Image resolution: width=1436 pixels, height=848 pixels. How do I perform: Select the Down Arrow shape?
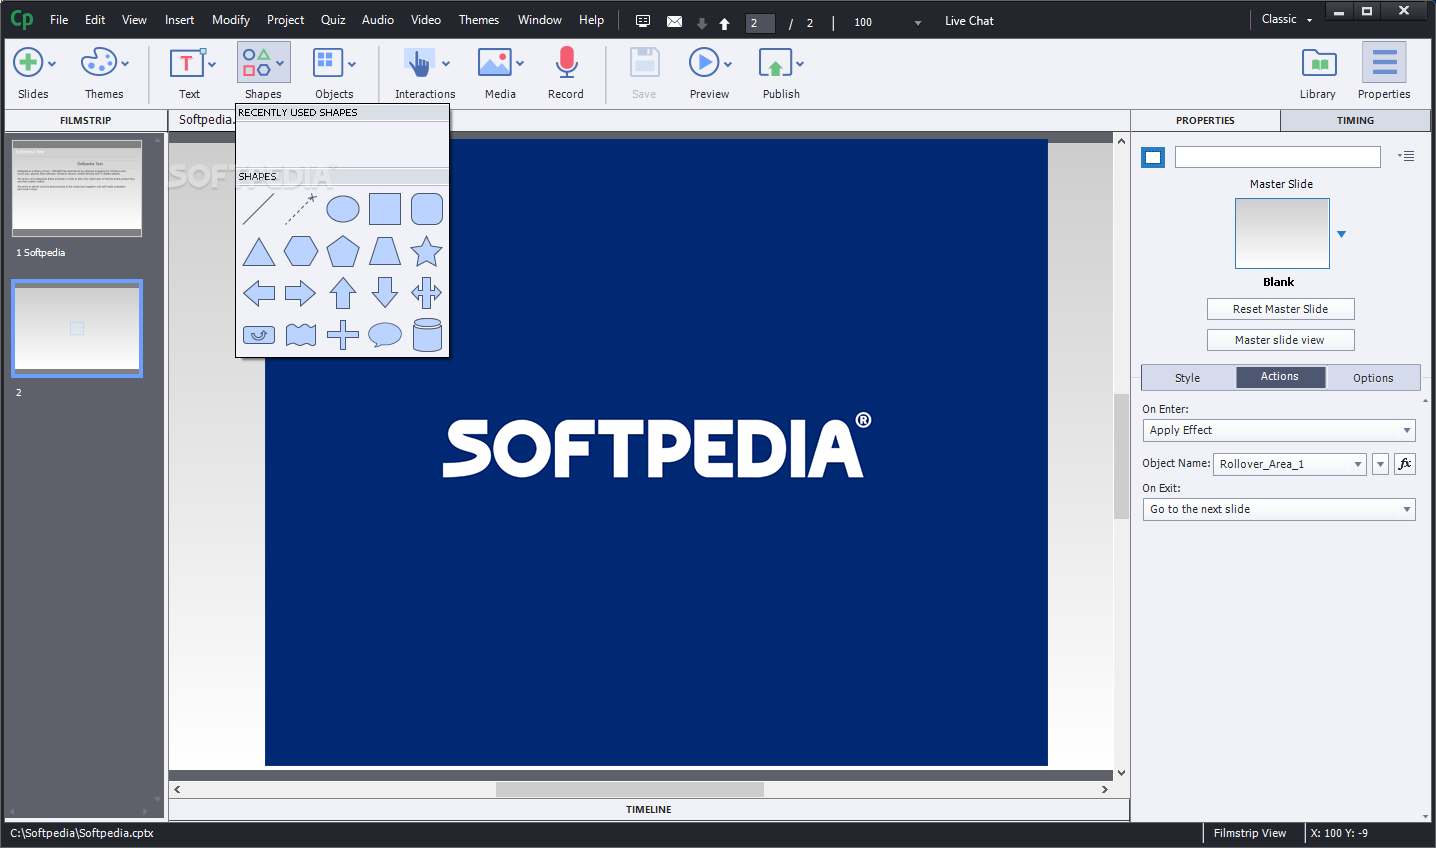coord(385,293)
